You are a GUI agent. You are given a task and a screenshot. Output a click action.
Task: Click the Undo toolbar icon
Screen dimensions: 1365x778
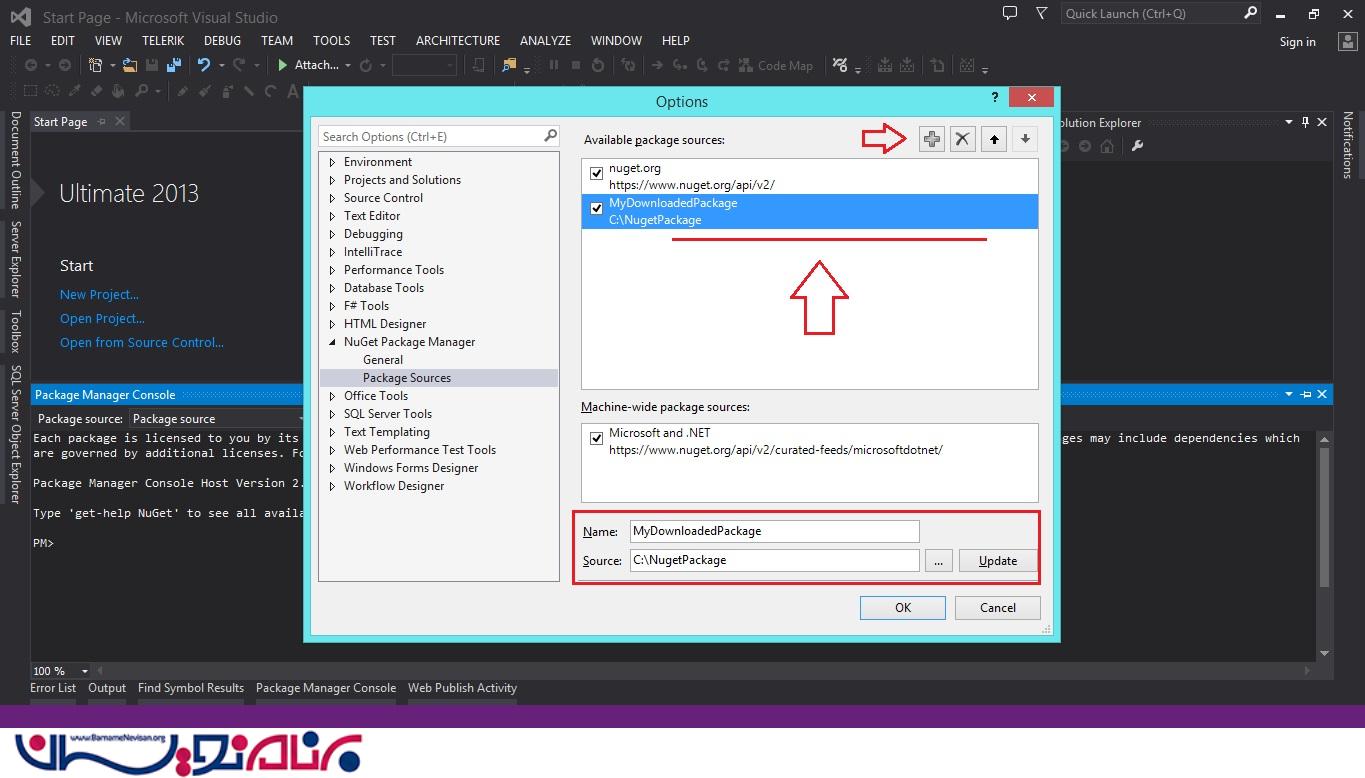click(204, 65)
